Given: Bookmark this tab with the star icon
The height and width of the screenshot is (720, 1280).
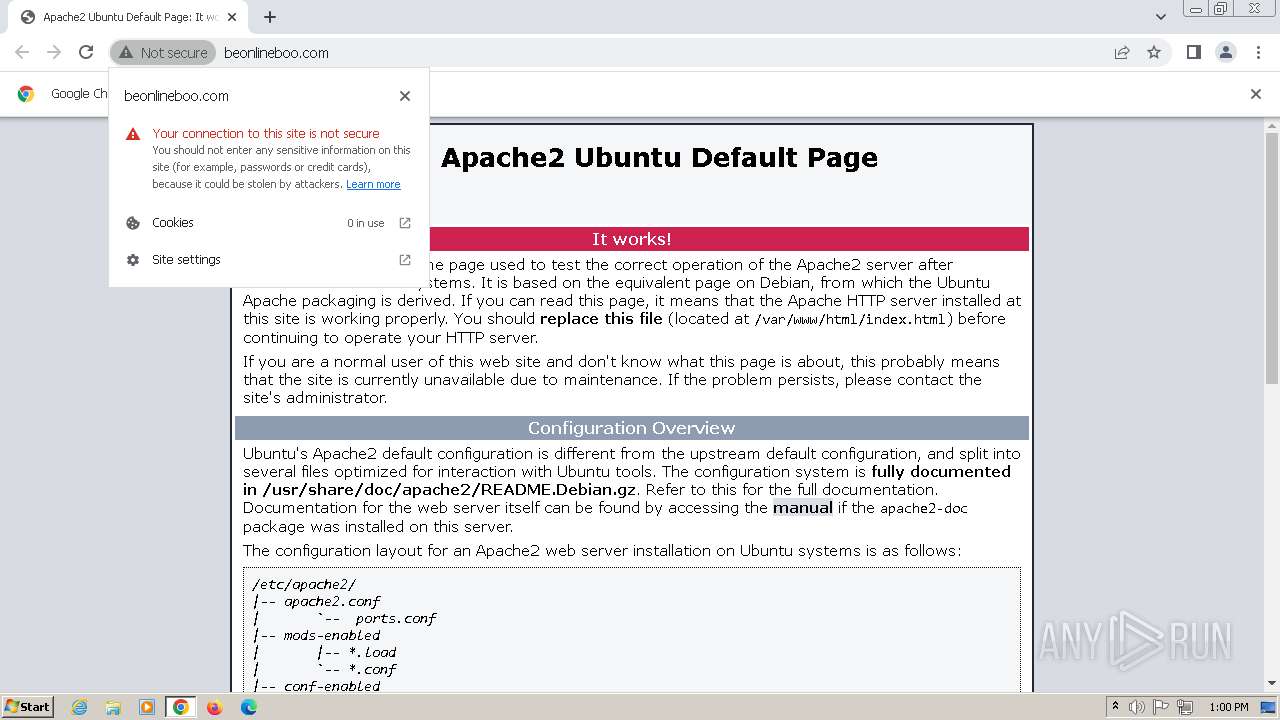Looking at the screenshot, I should pyautogui.click(x=1154, y=52).
